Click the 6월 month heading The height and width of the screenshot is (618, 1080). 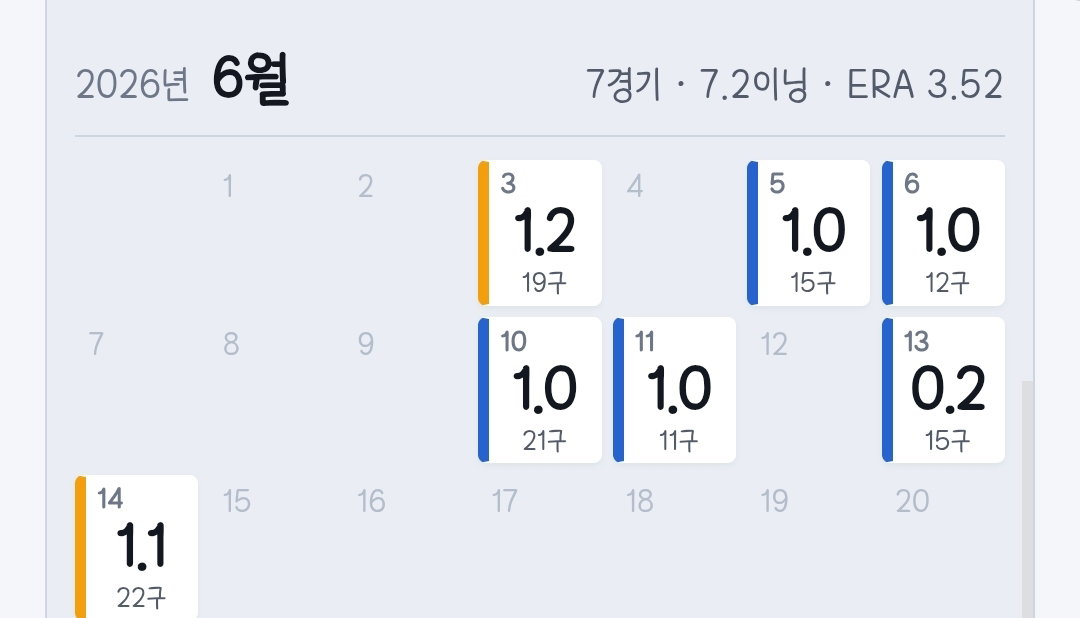pyautogui.click(x=251, y=79)
